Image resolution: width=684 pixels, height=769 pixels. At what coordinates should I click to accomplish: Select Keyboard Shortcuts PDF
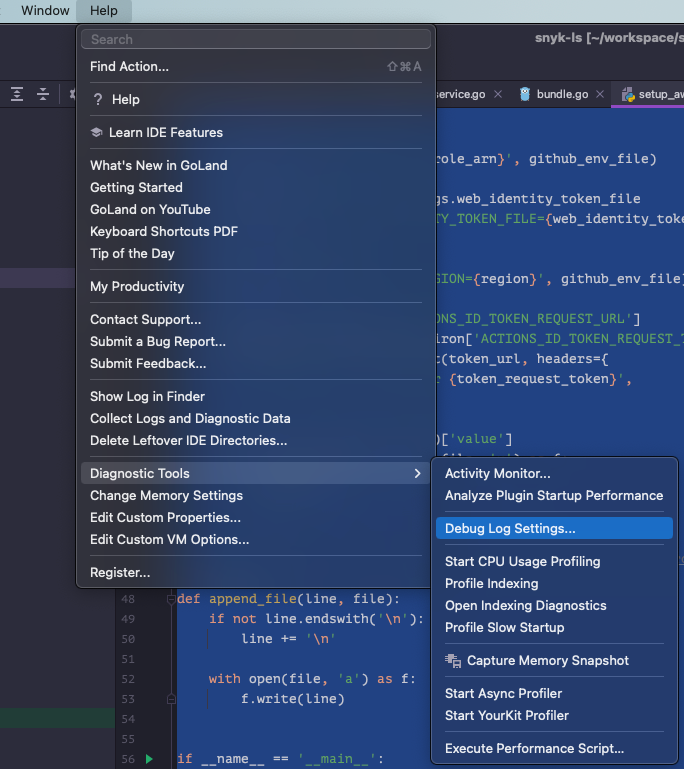[164, 232]
